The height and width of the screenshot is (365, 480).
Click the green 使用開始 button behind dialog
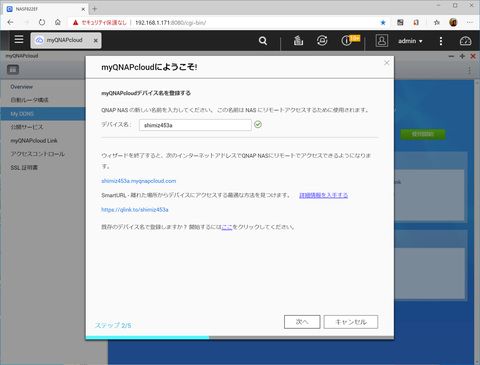click(423, 134)
